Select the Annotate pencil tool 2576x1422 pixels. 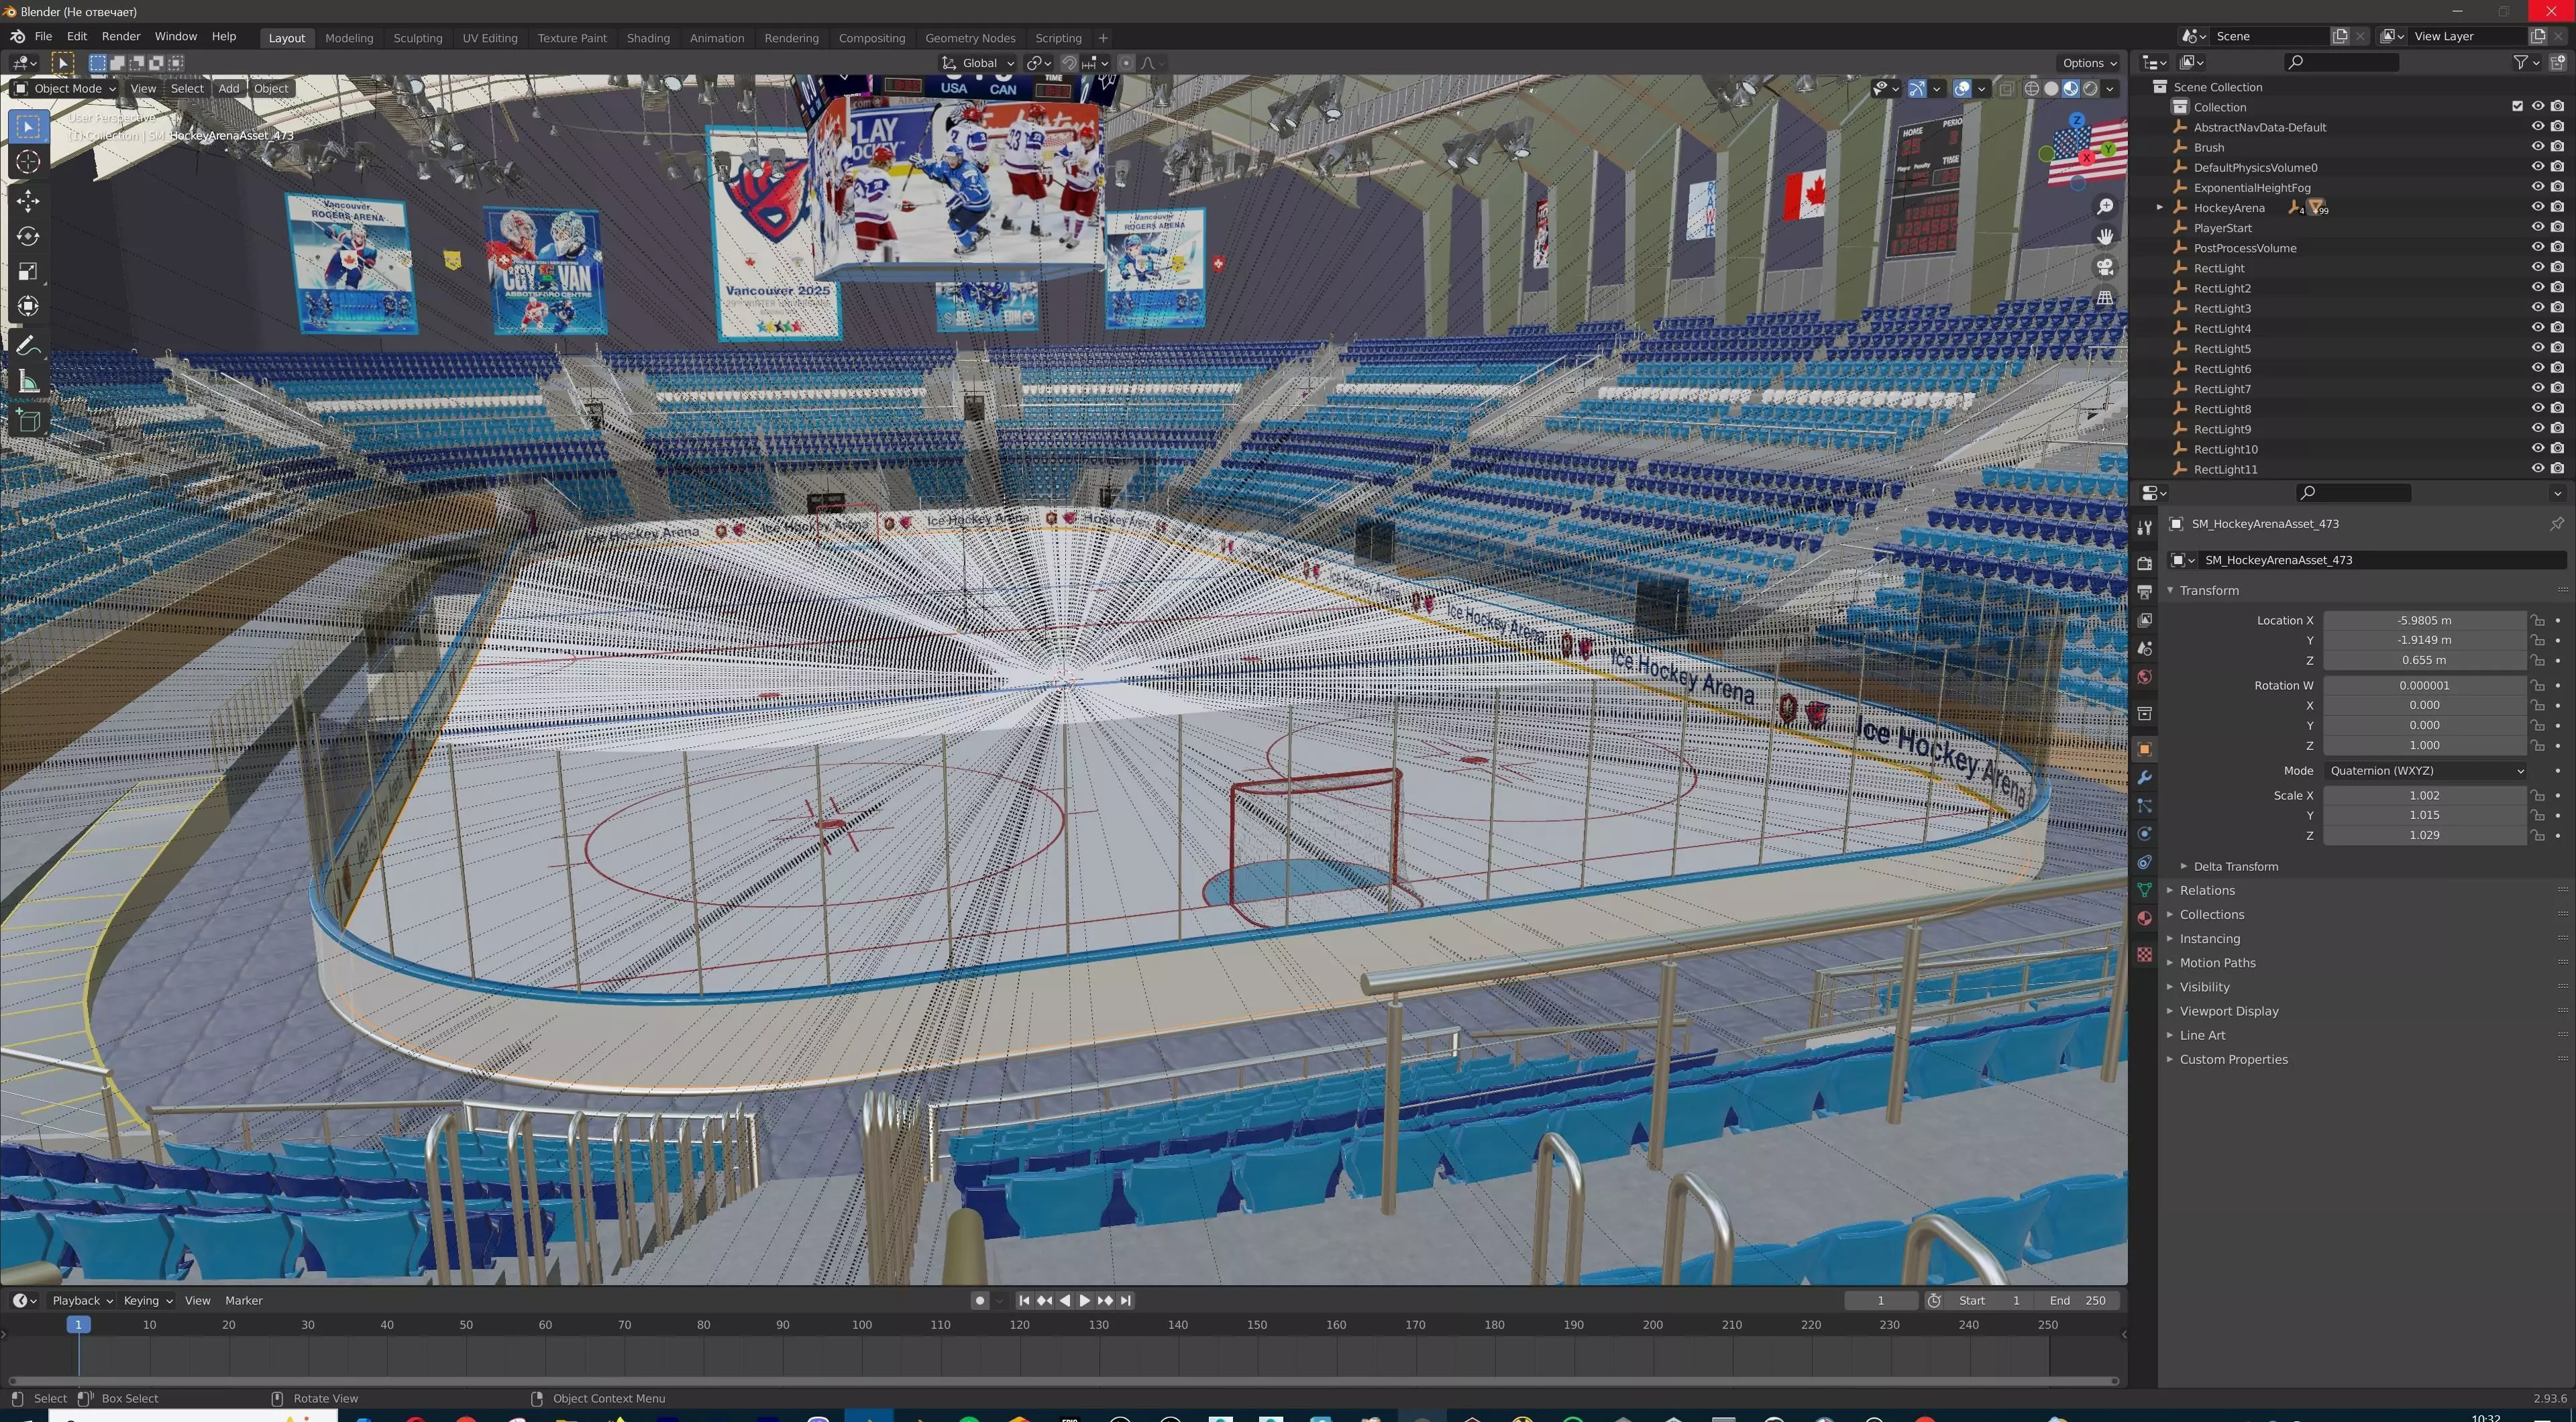28,346
